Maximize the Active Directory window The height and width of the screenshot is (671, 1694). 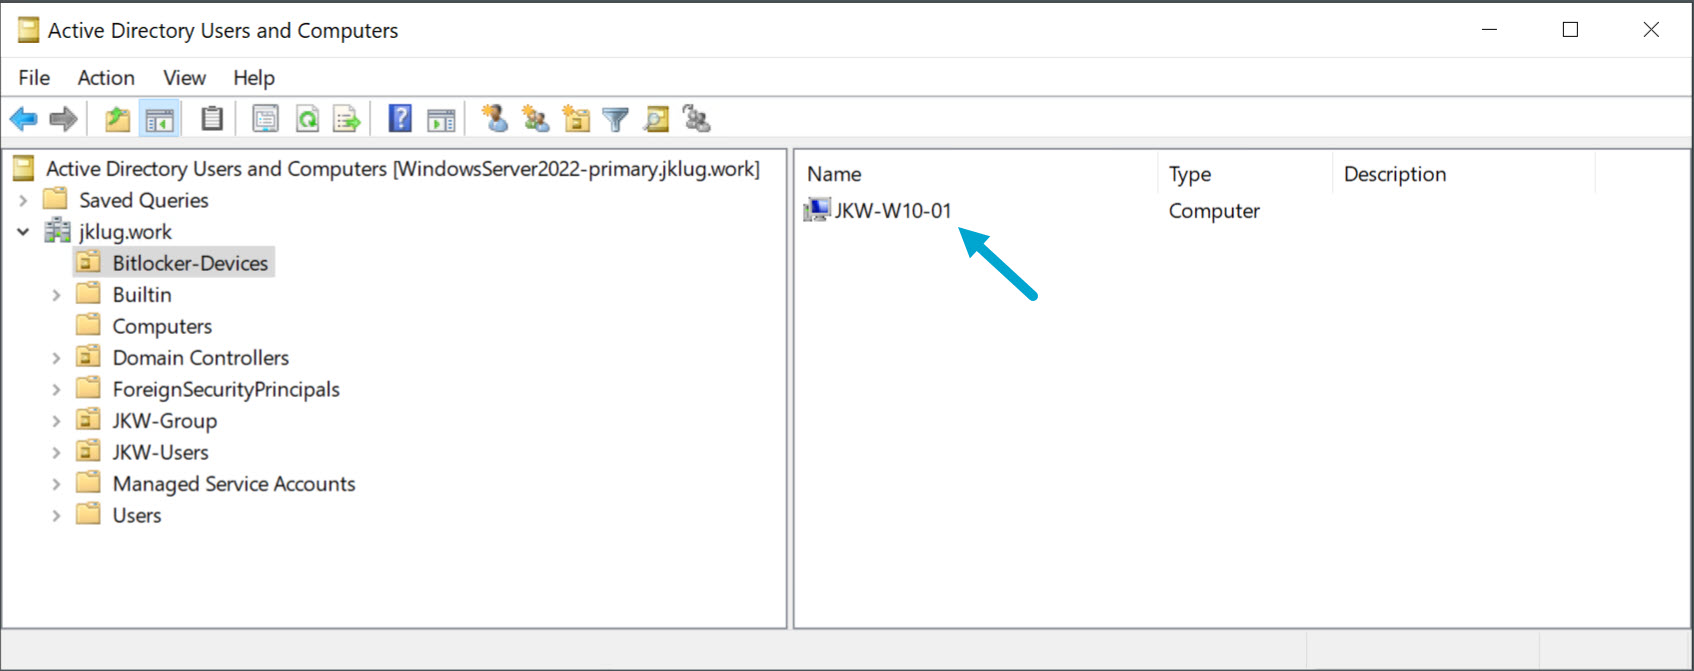point(1570,30)
